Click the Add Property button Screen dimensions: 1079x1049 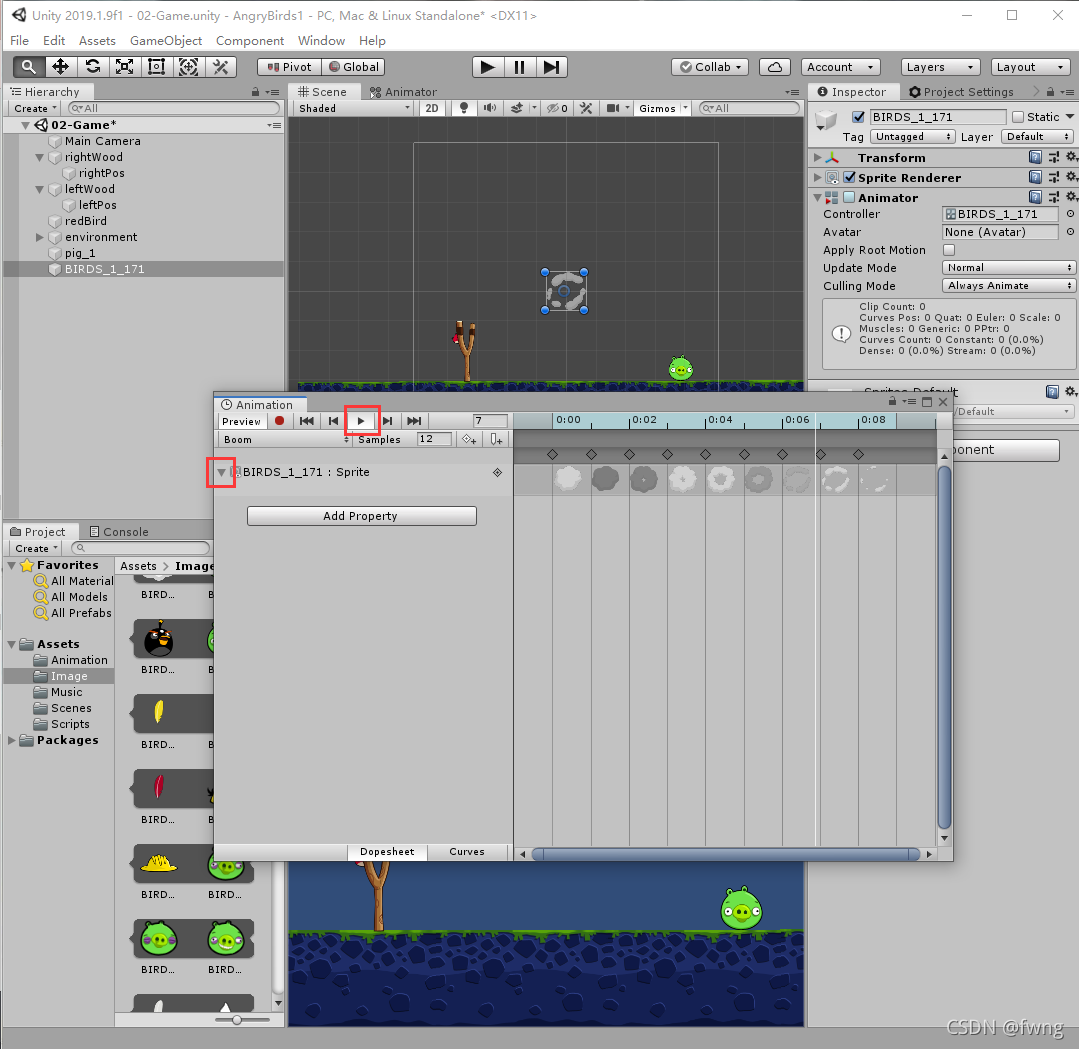pyautogui.click(x=361, y=516)
